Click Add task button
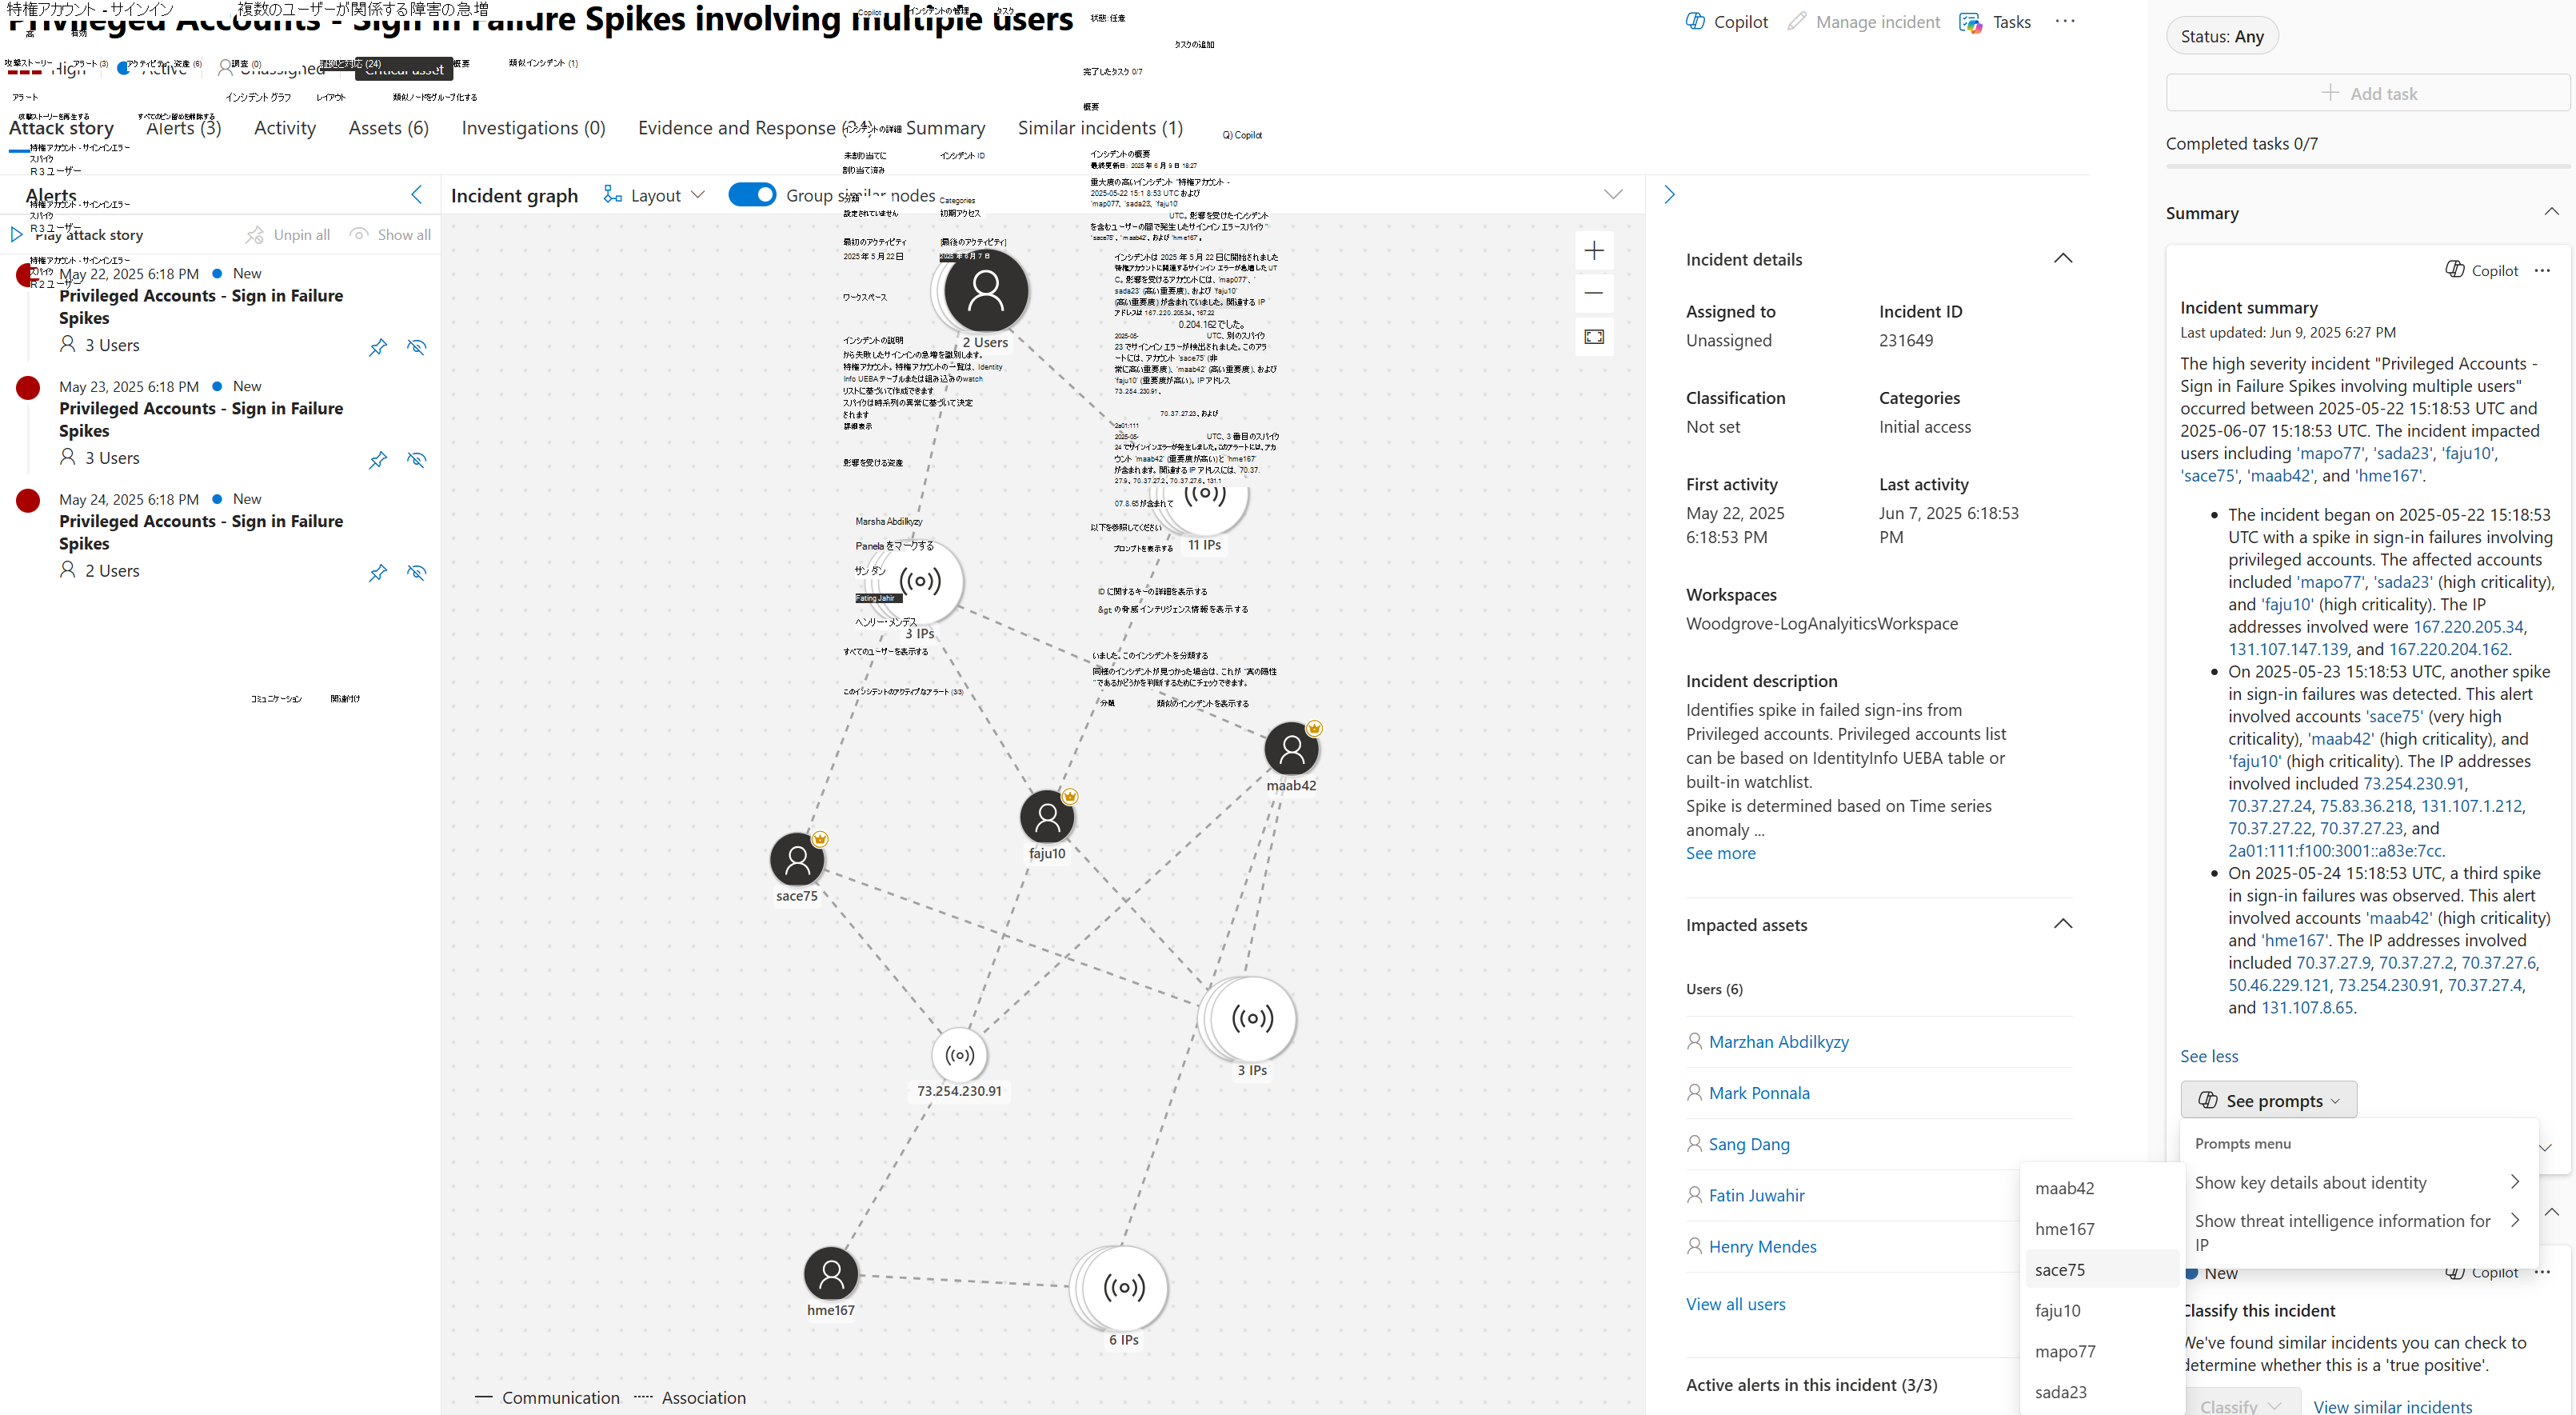Screen dimensions: 2576x1415 pos(2367,93)
